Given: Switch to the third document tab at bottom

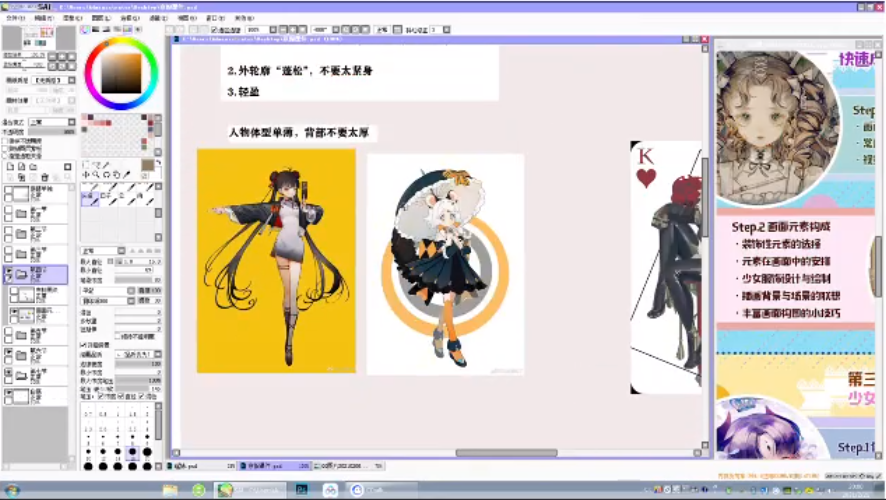Looking at the screenshot, I should click(348, 466).
